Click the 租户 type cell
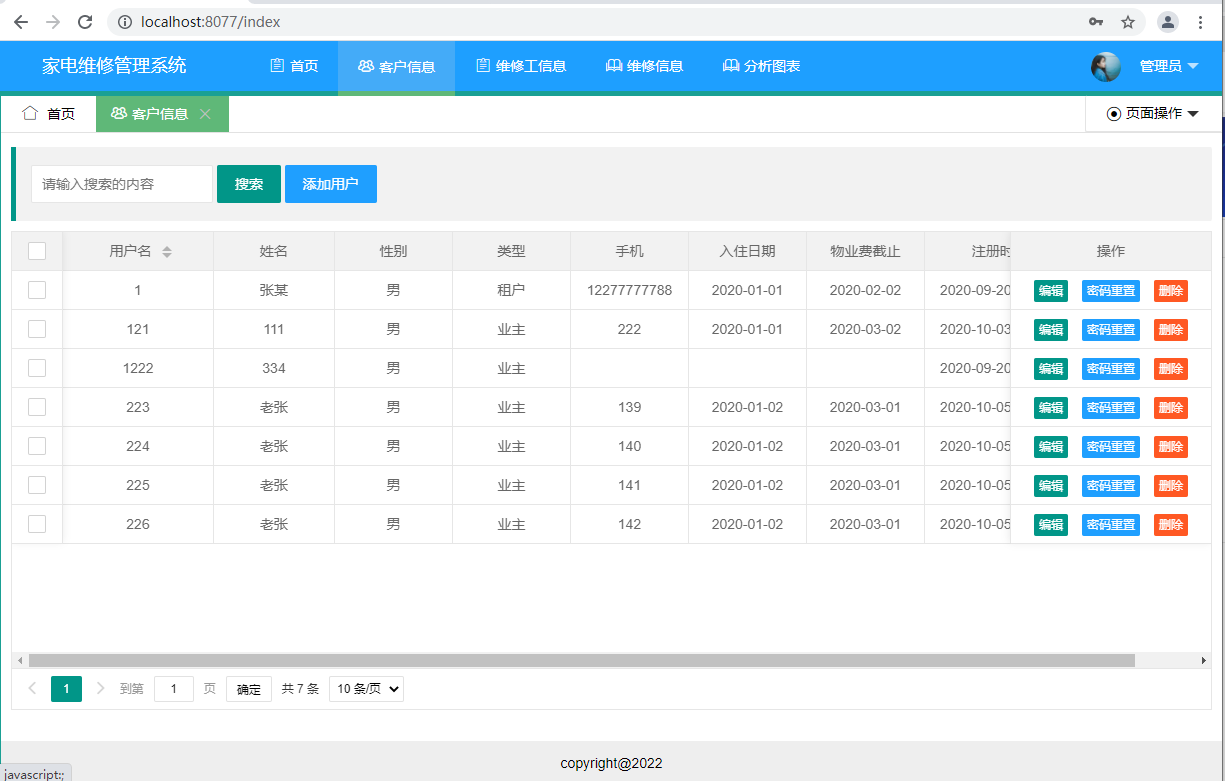This screenshot has width=1225, height=781. [511, 290]
